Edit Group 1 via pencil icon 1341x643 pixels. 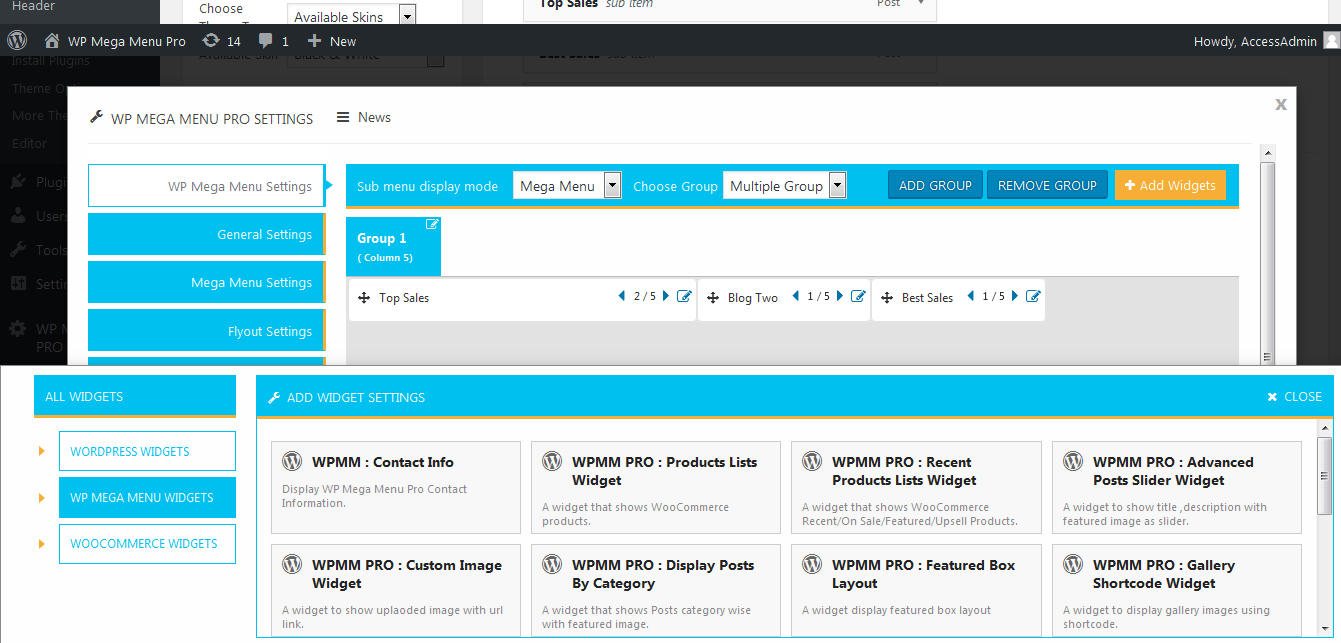[432, 224]
